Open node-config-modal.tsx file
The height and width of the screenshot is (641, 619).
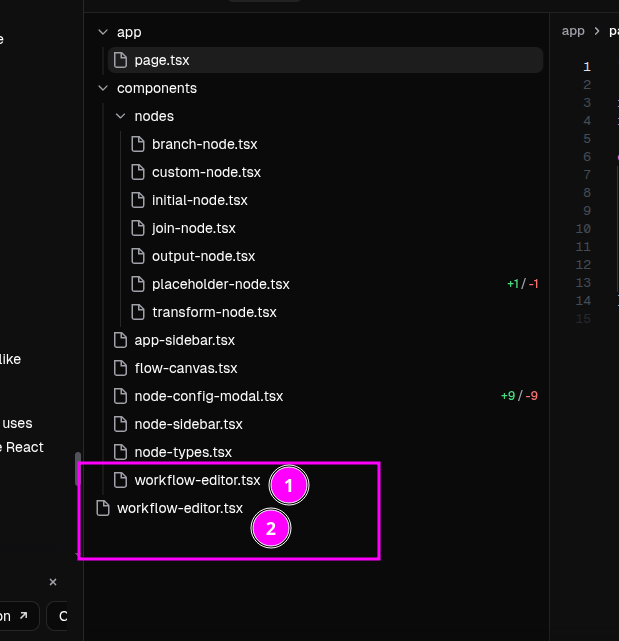click(209, 397)
